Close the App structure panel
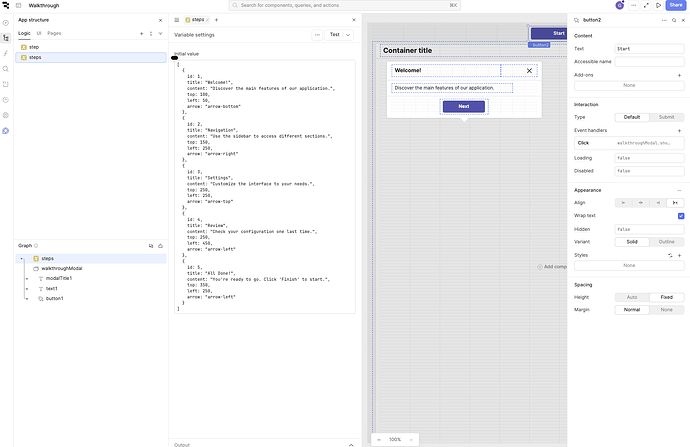 pyautogui.click(x=160, y=19)
